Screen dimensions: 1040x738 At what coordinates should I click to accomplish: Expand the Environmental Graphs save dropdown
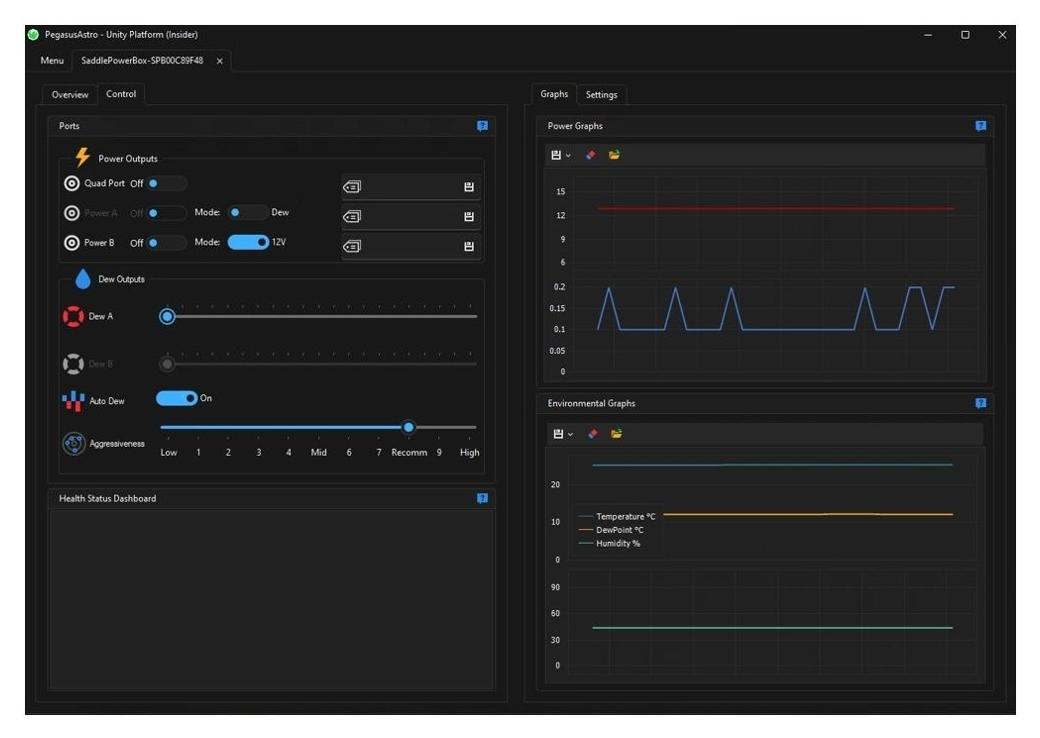click(x=563, y=433)
